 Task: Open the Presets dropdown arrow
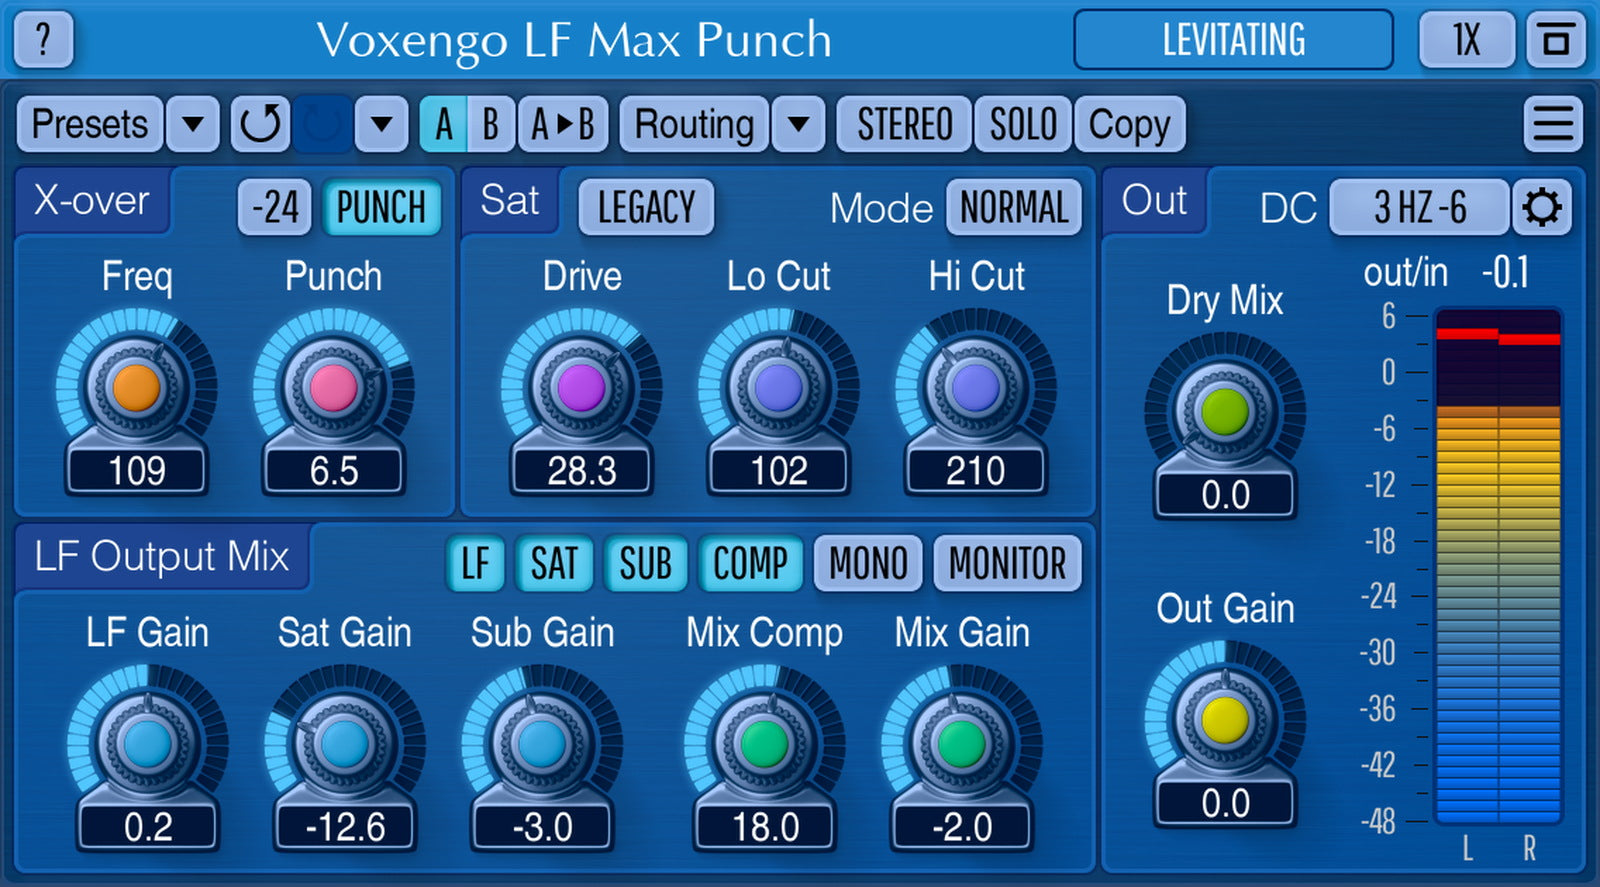pyautogui.click(x=193, y=124)
